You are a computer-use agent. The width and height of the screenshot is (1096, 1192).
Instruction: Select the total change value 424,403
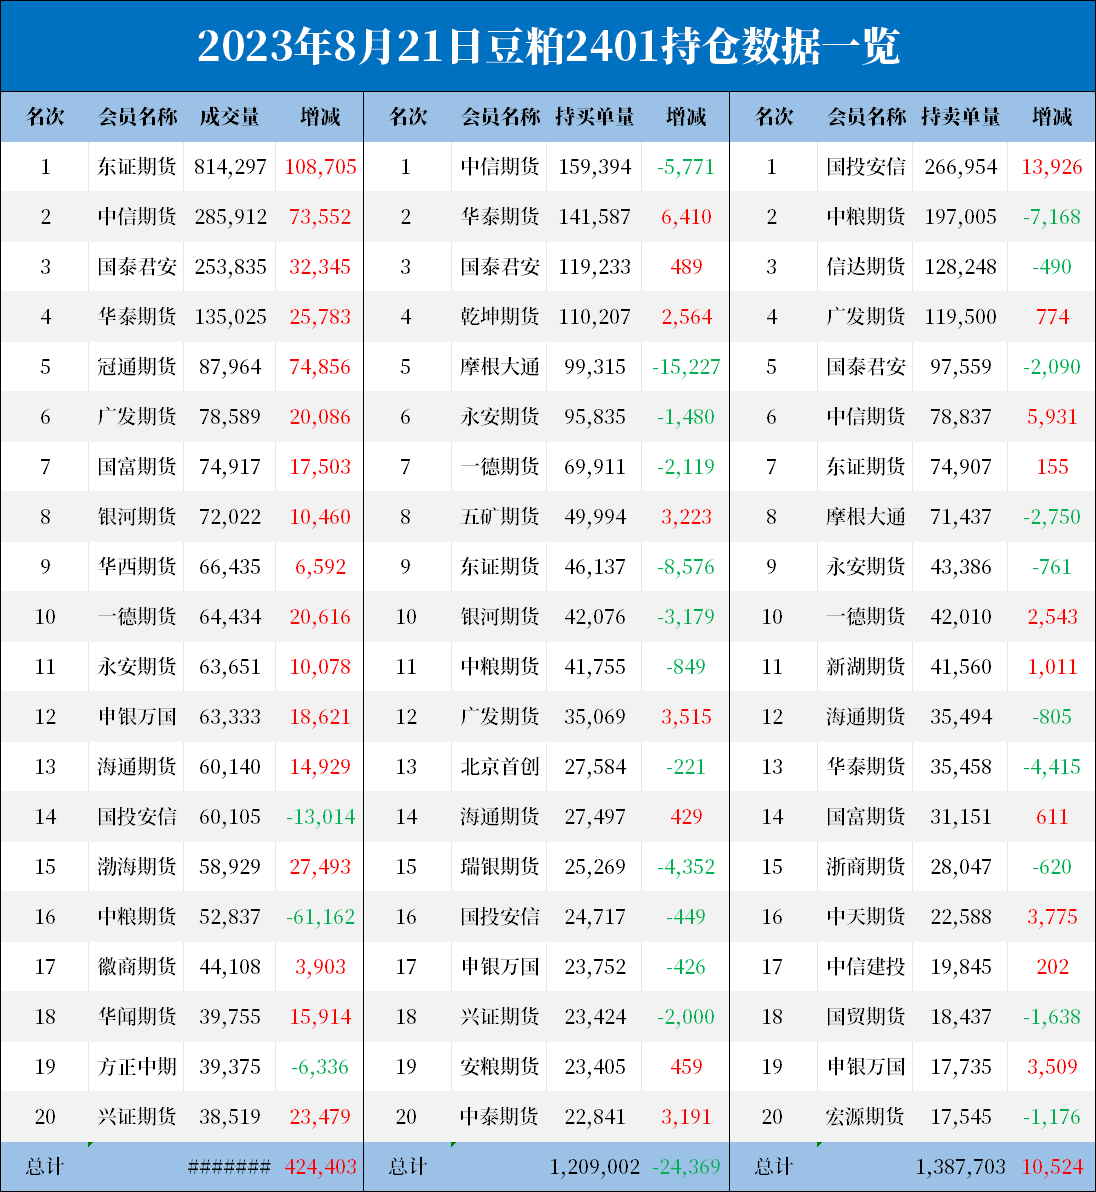coord(321,1167)
